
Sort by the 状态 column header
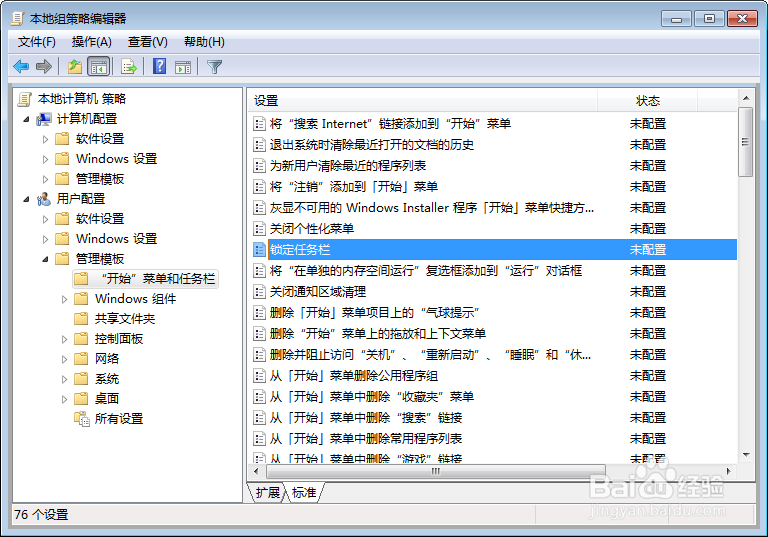click(x=648, y=101)
